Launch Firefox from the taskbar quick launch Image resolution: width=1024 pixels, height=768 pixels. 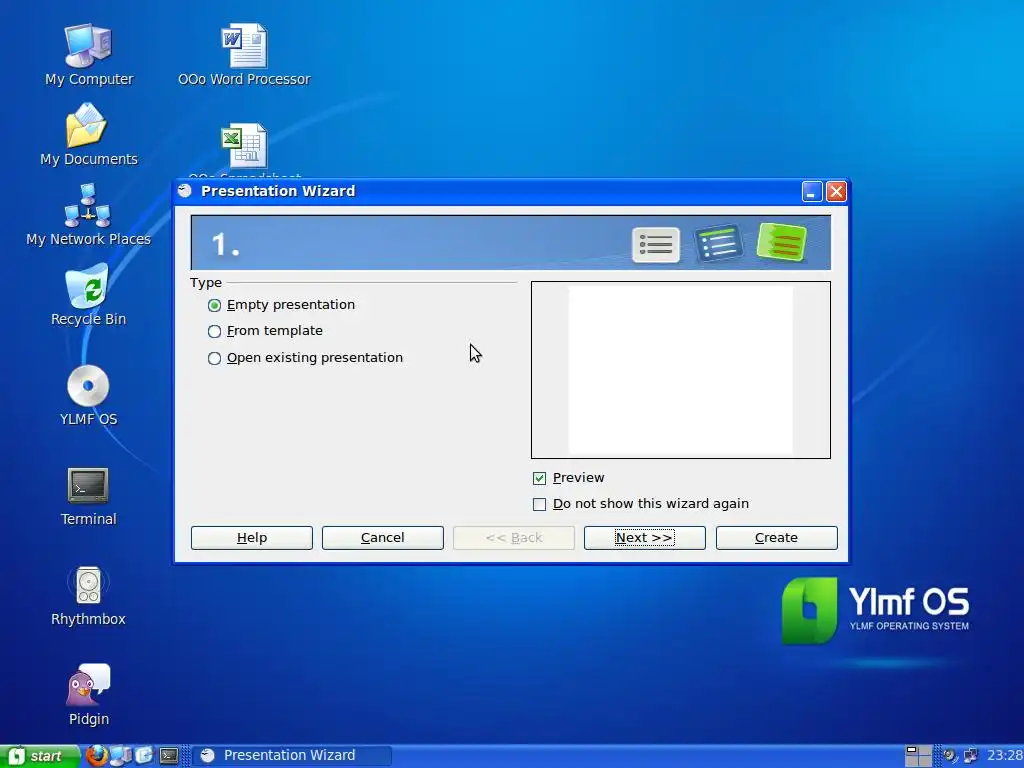click(x=97, y=756)
